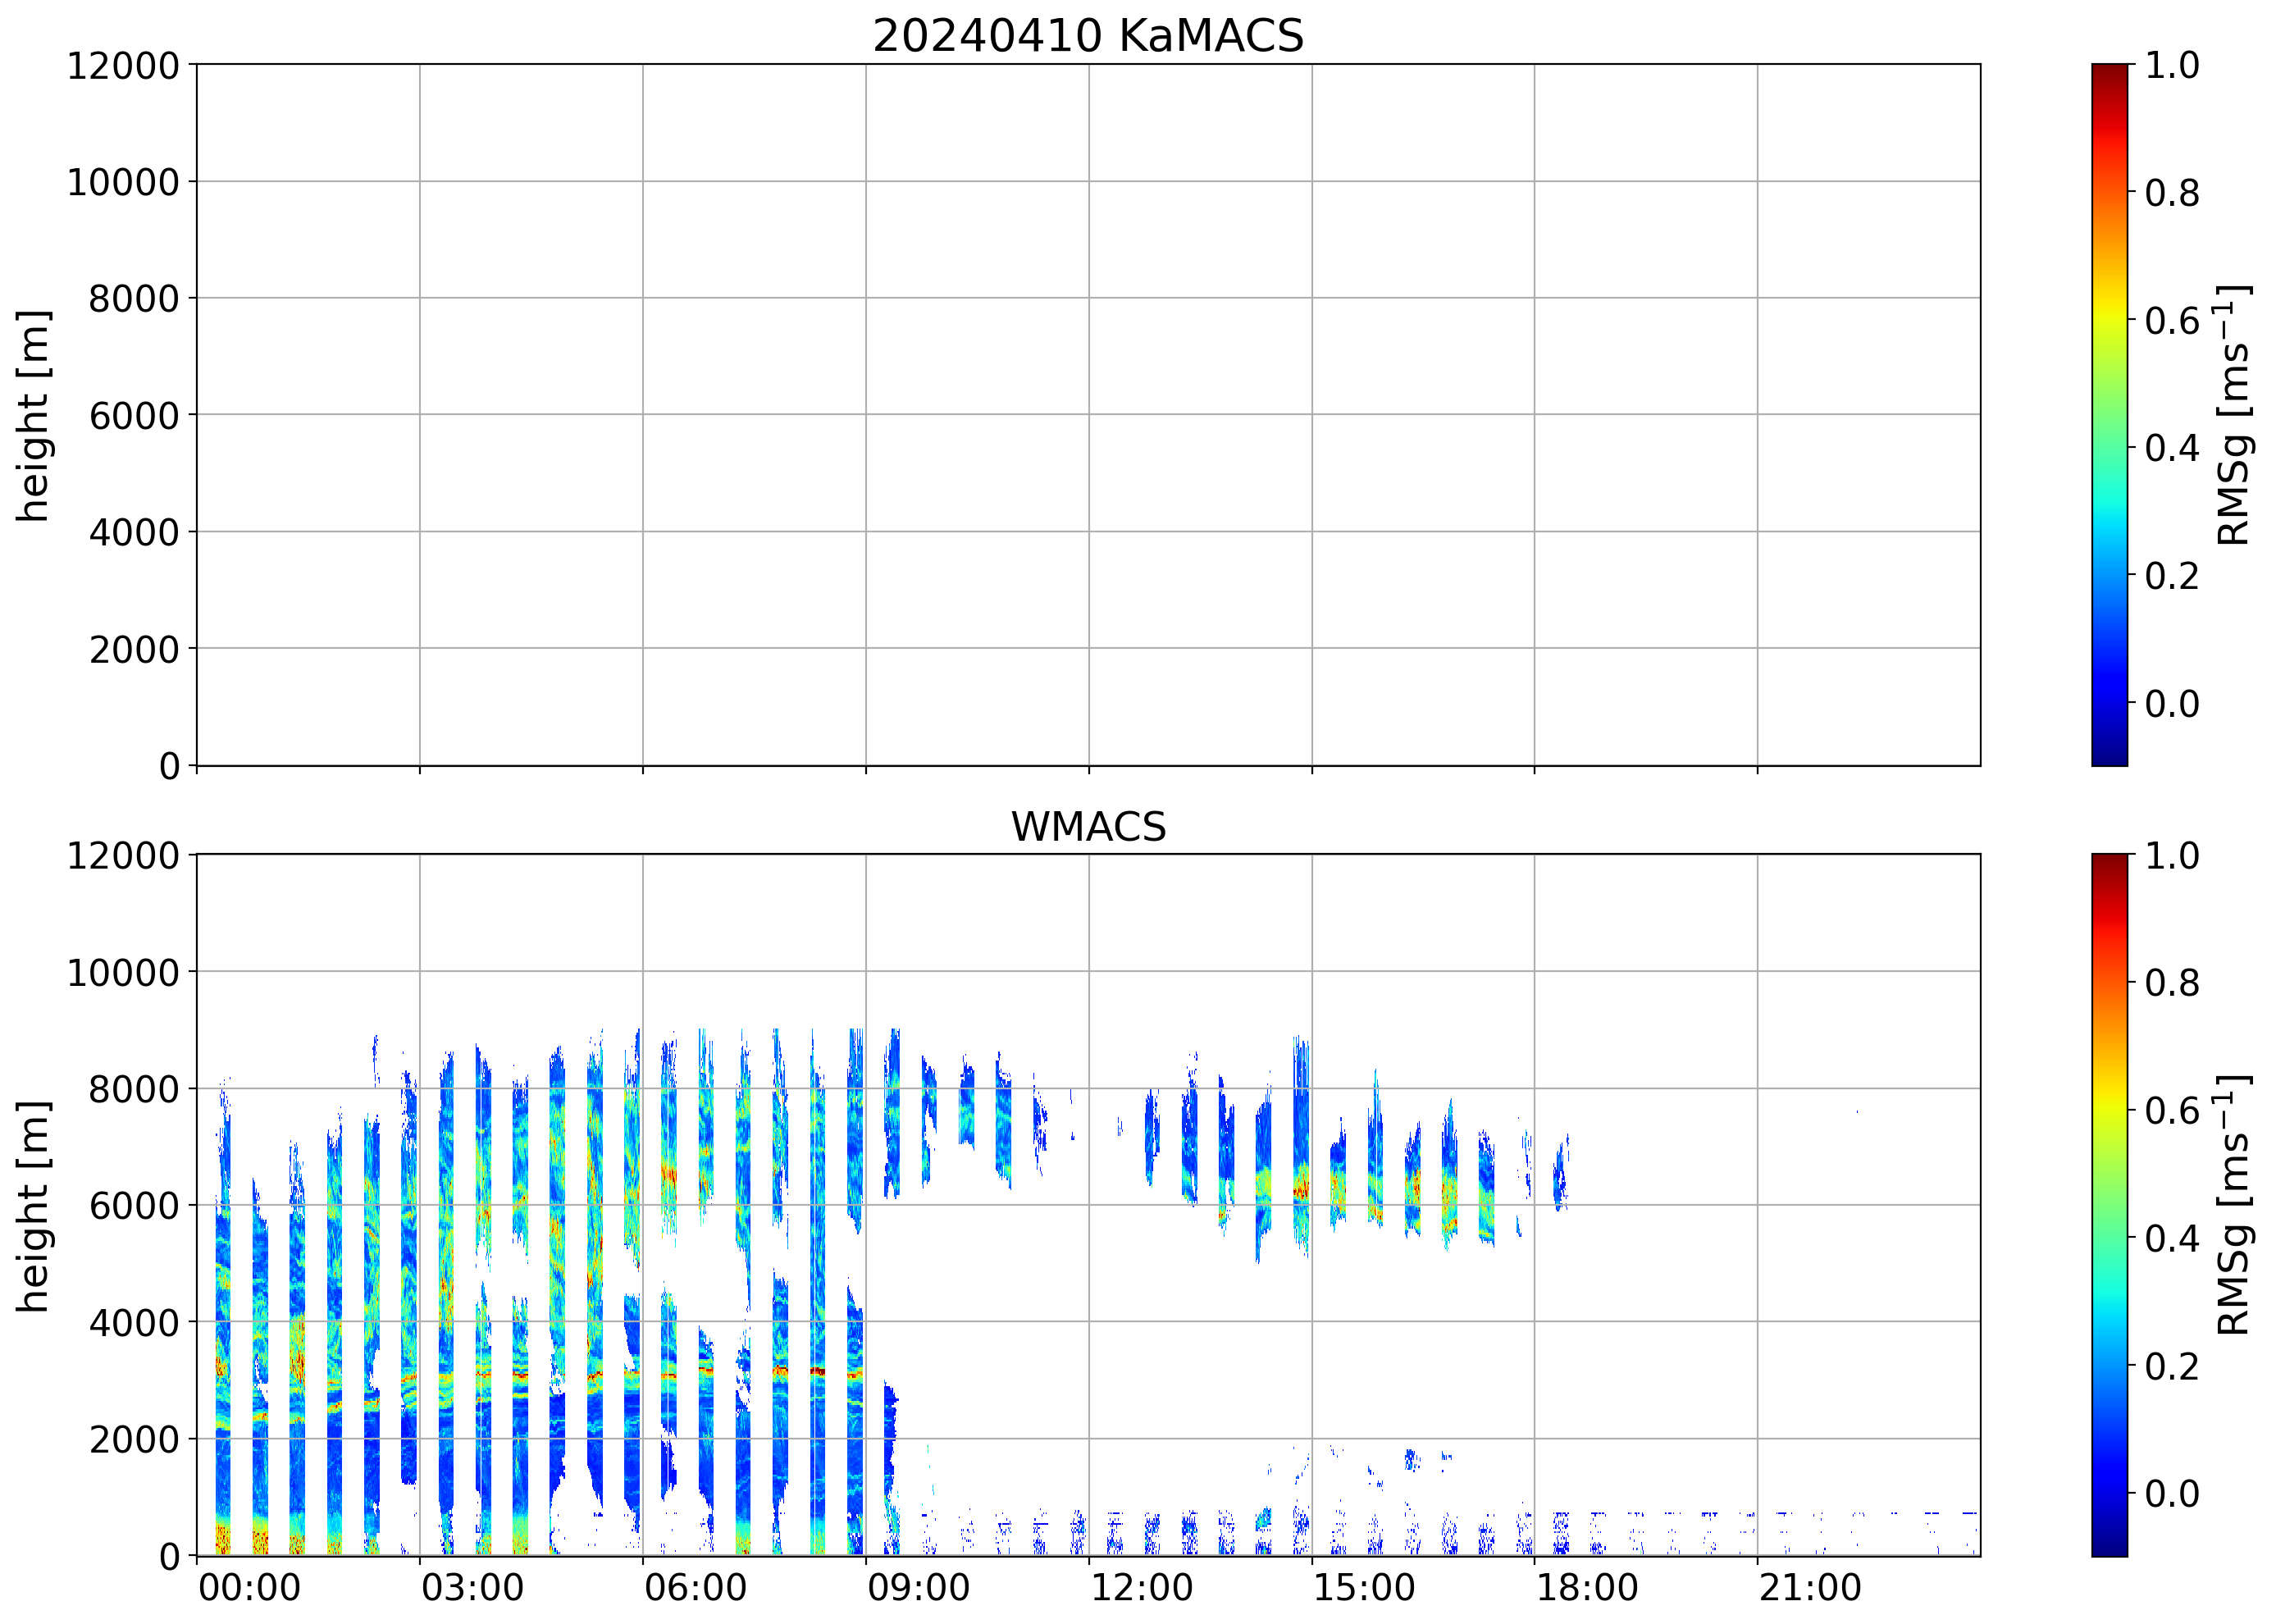
Task: Click the '1.0' label on the top colorbar
Action: pos(2171,66)
